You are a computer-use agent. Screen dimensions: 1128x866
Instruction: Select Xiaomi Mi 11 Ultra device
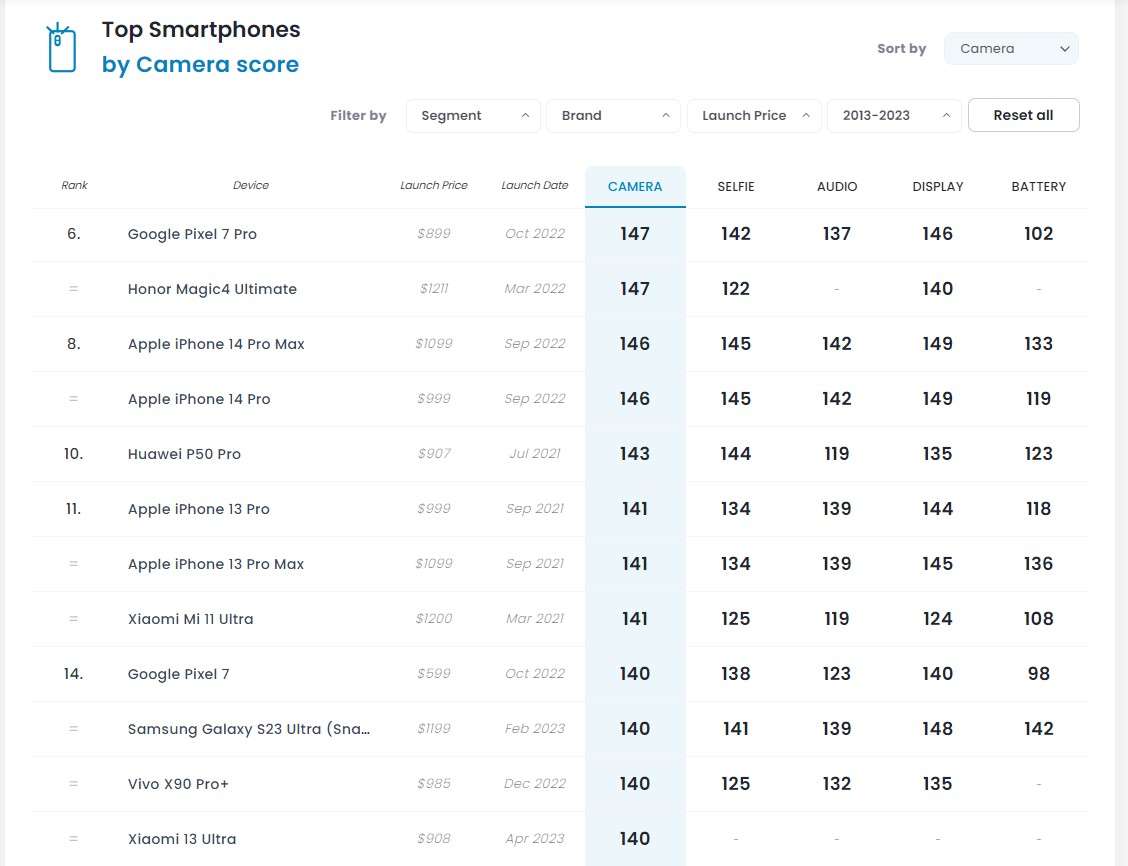pos(190,619)
